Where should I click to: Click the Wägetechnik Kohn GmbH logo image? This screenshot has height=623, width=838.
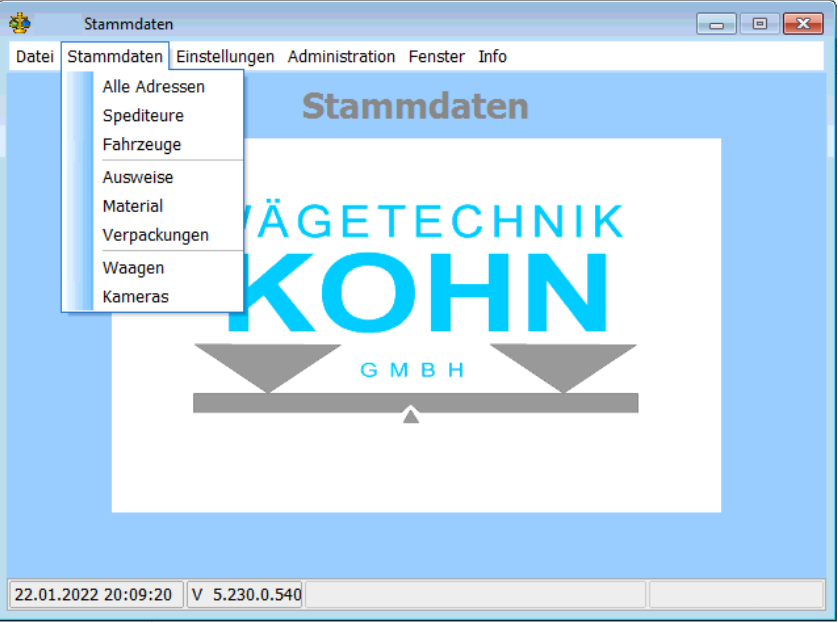pyautogui.click(x=416, y=325)
